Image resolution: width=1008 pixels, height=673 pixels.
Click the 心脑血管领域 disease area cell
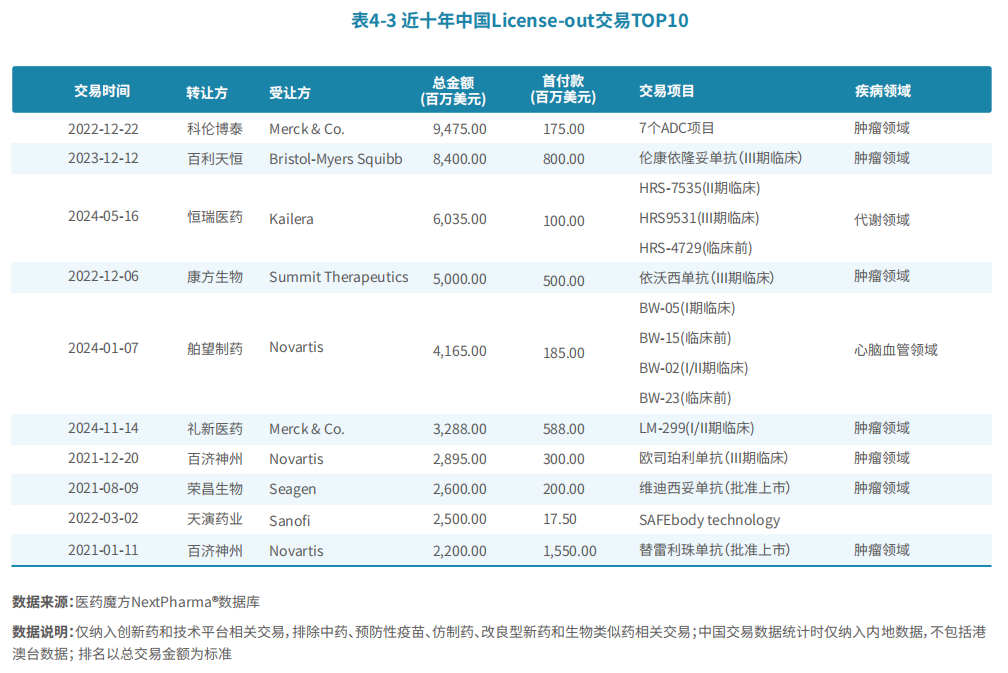pyautogui.click(x=896, y=350)
